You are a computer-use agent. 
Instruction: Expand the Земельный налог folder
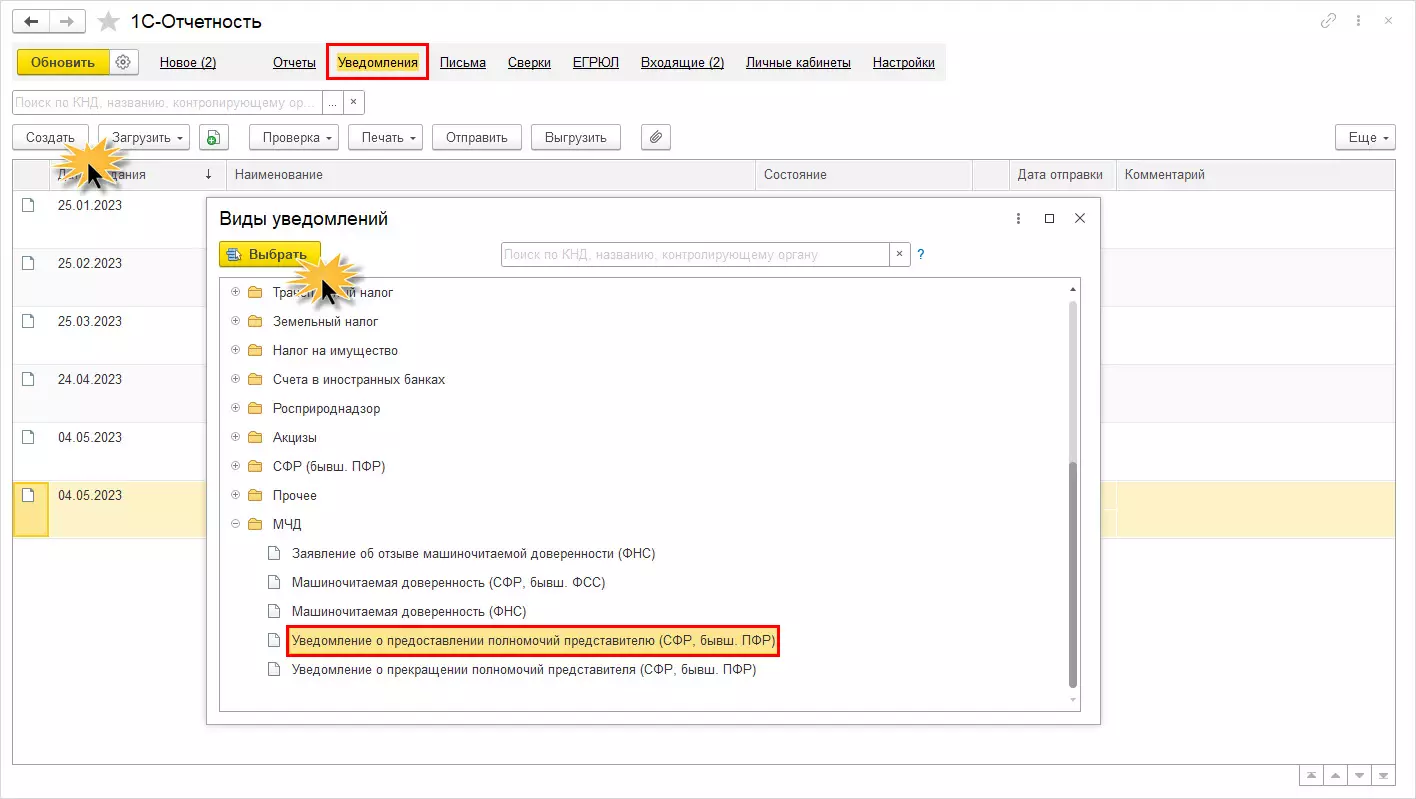(x=236, y=321)
